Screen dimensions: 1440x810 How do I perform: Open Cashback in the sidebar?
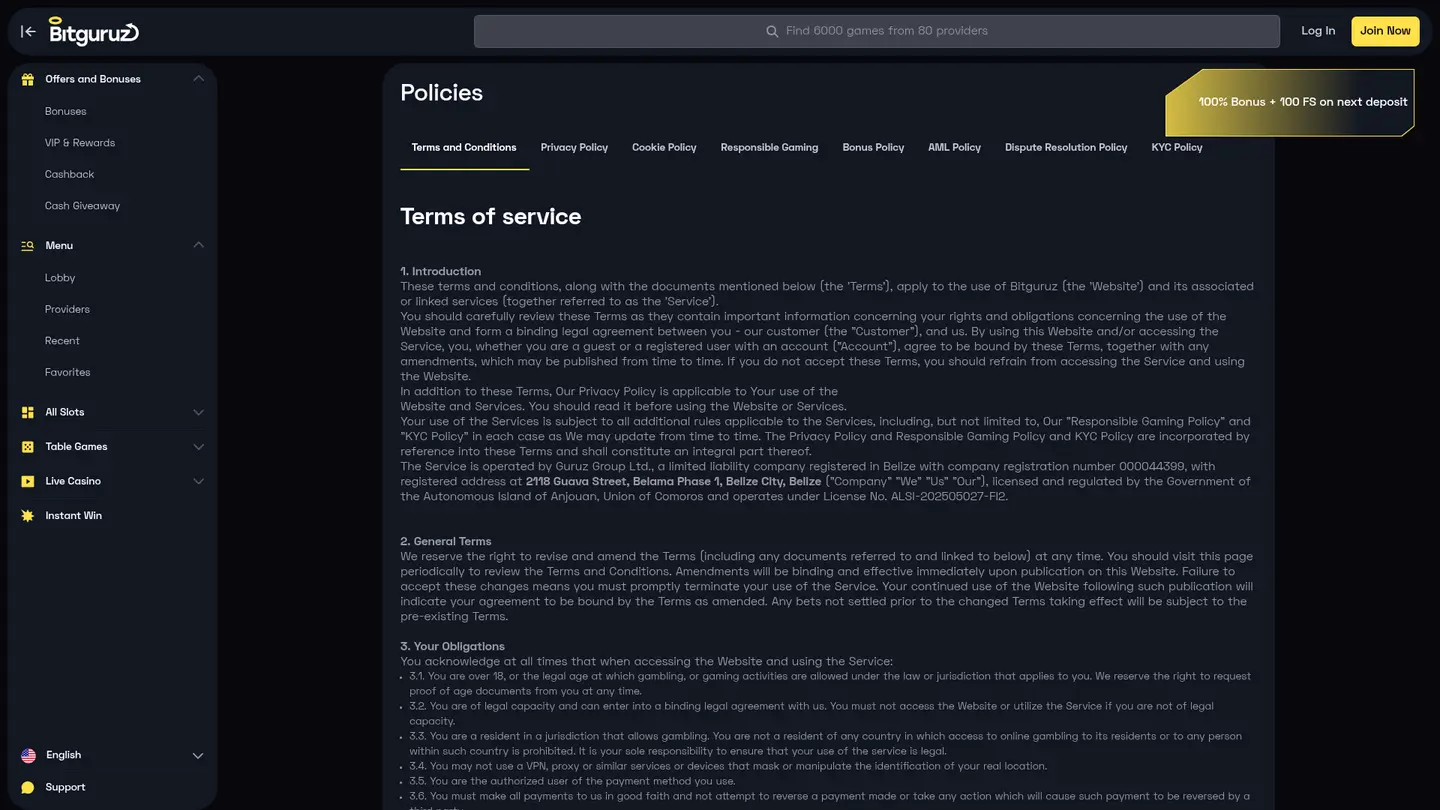(x=70, y=175)
